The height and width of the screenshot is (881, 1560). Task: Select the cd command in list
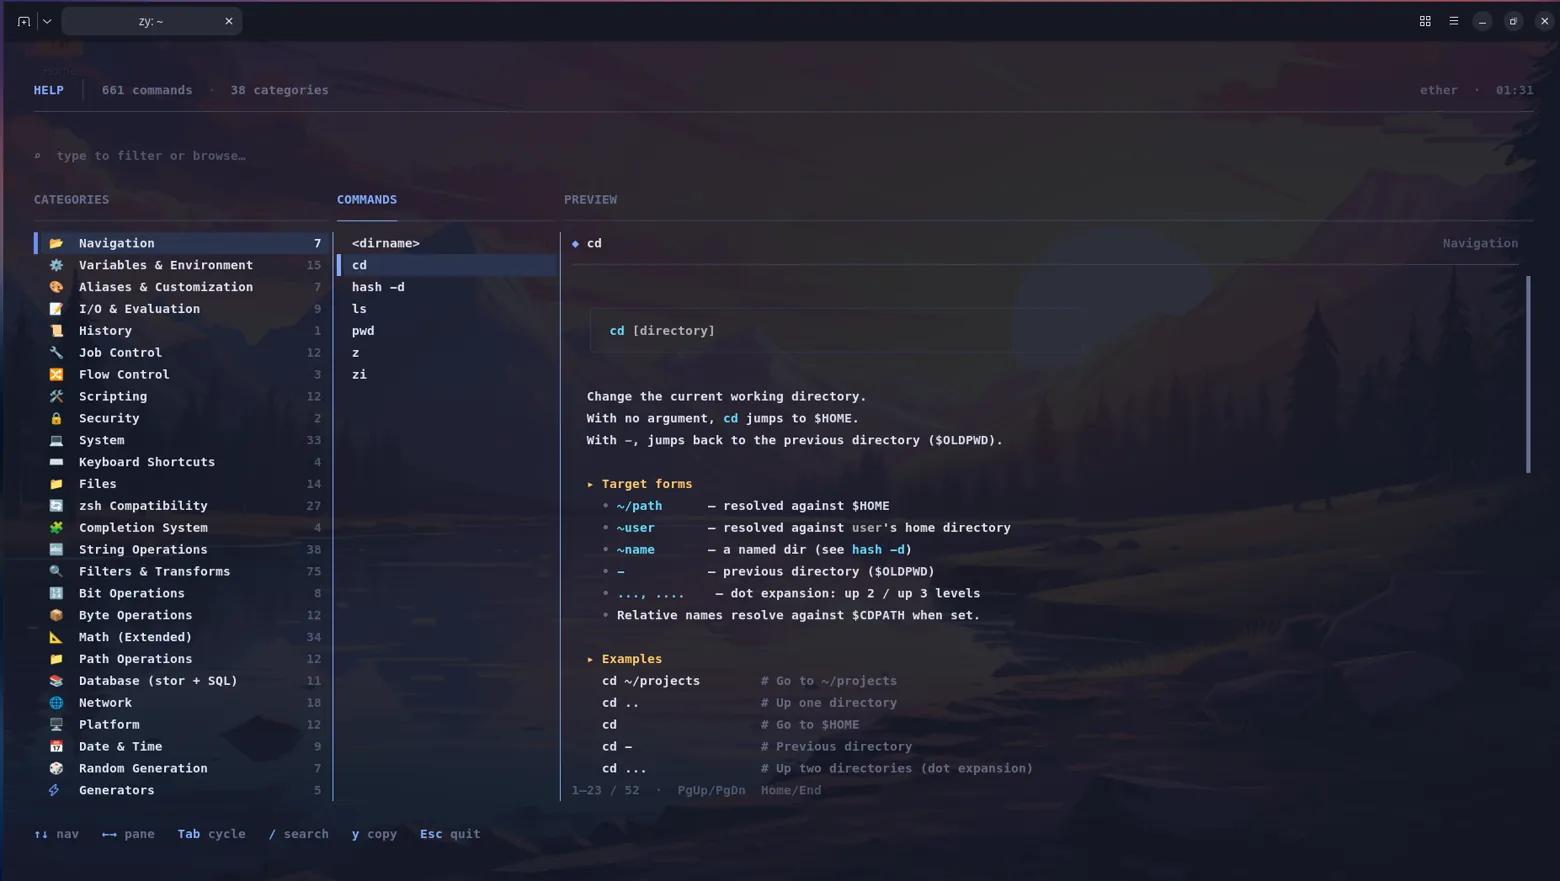click(x=446, y=265)
